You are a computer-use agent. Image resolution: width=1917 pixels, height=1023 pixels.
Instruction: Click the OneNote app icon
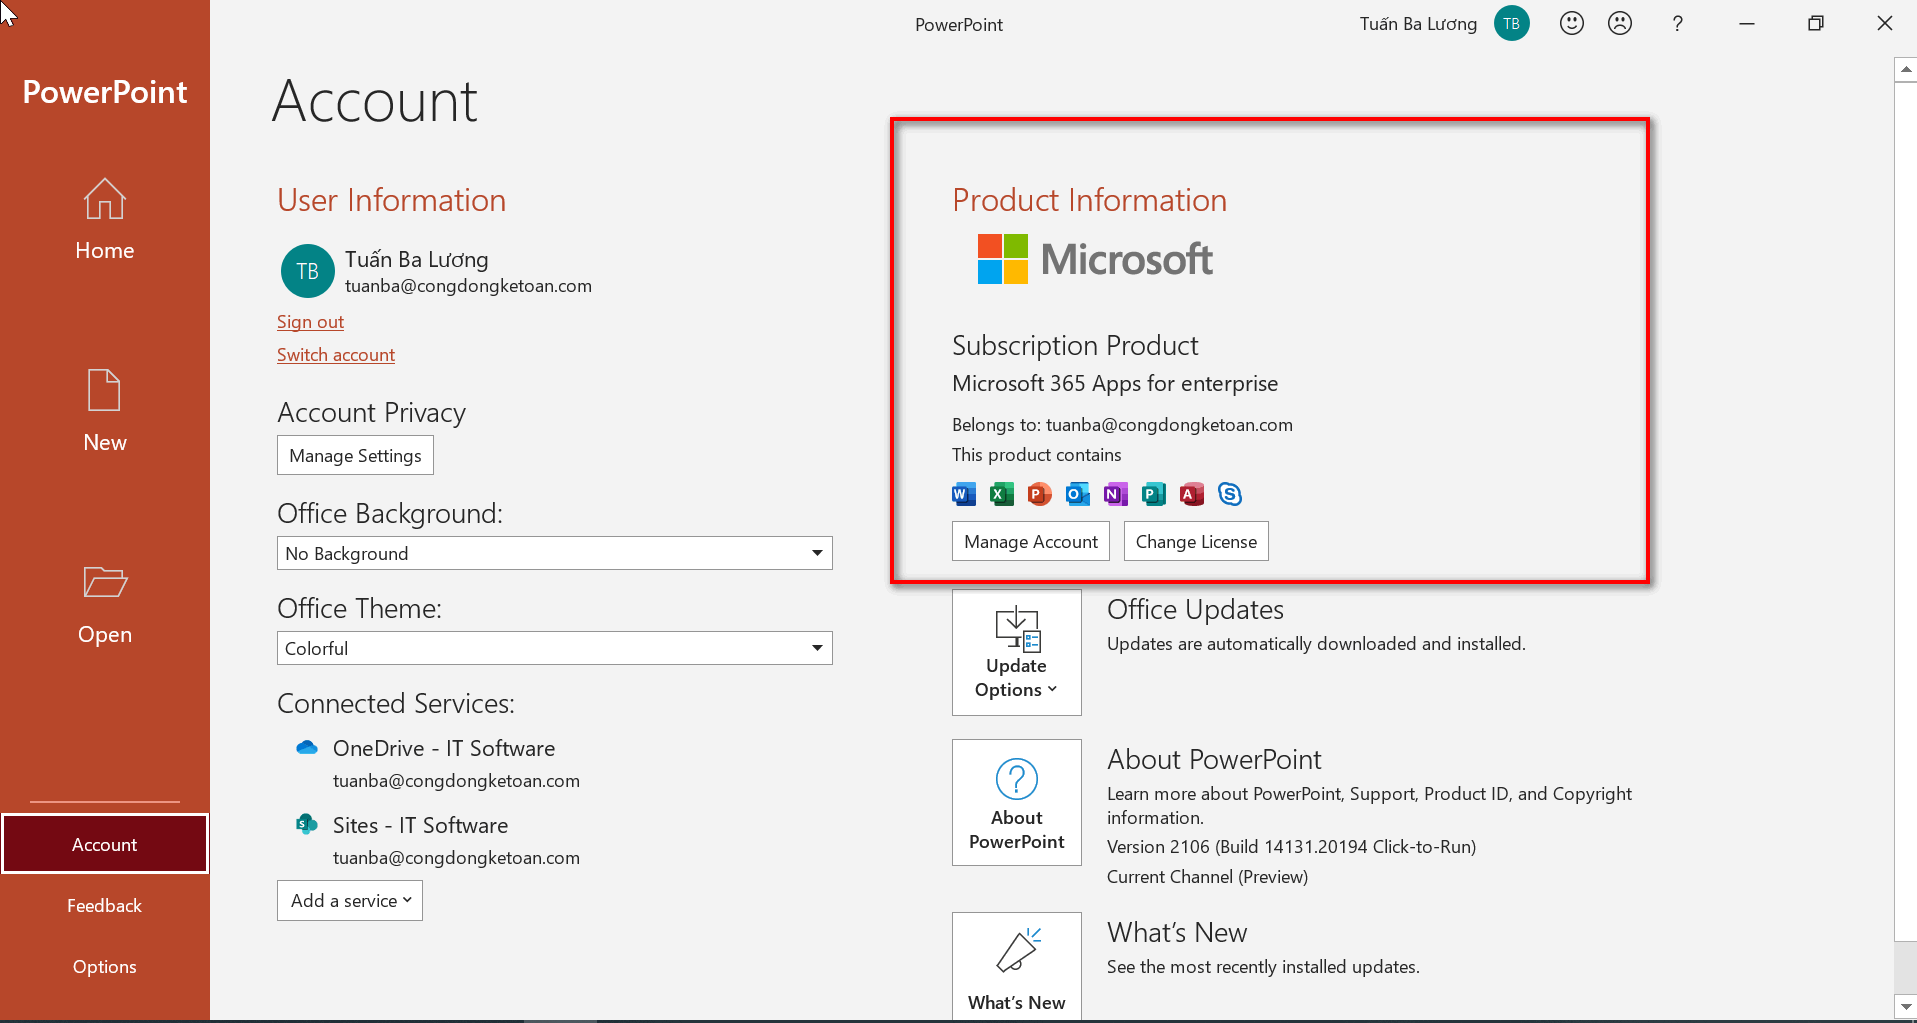[1116, 494]
